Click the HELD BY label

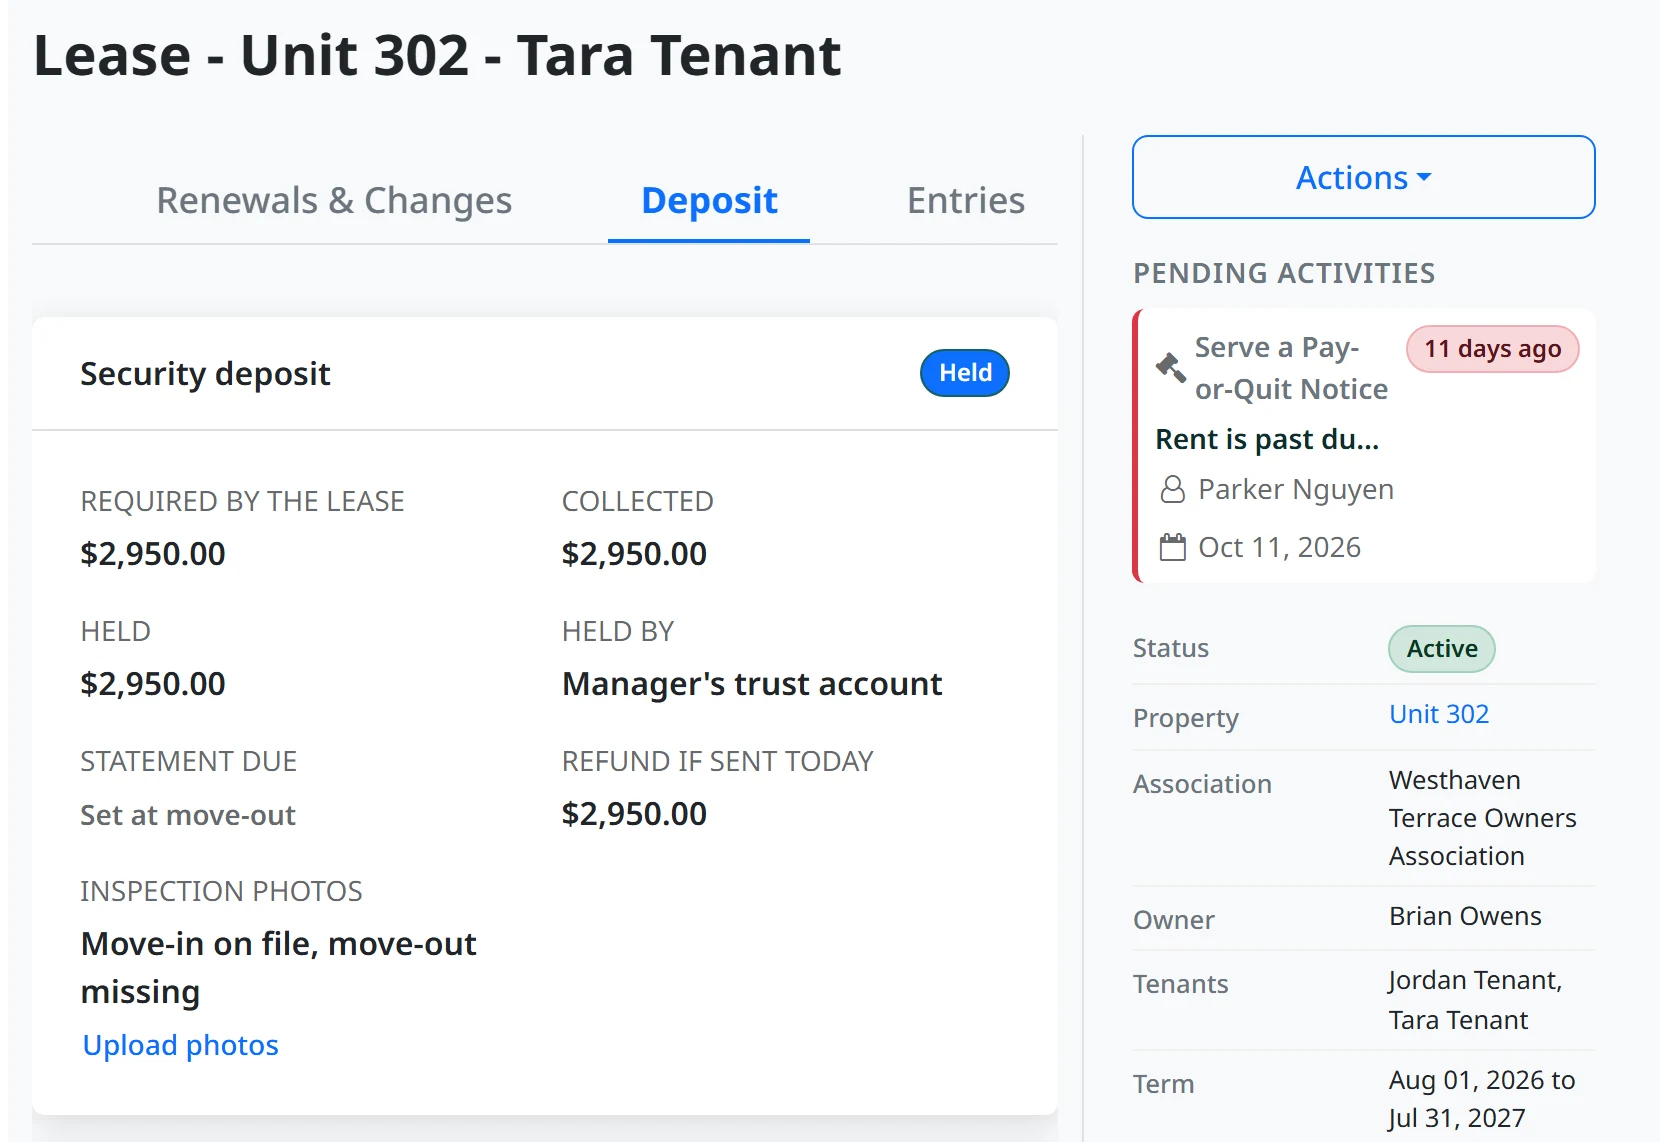tap(618, 631)
